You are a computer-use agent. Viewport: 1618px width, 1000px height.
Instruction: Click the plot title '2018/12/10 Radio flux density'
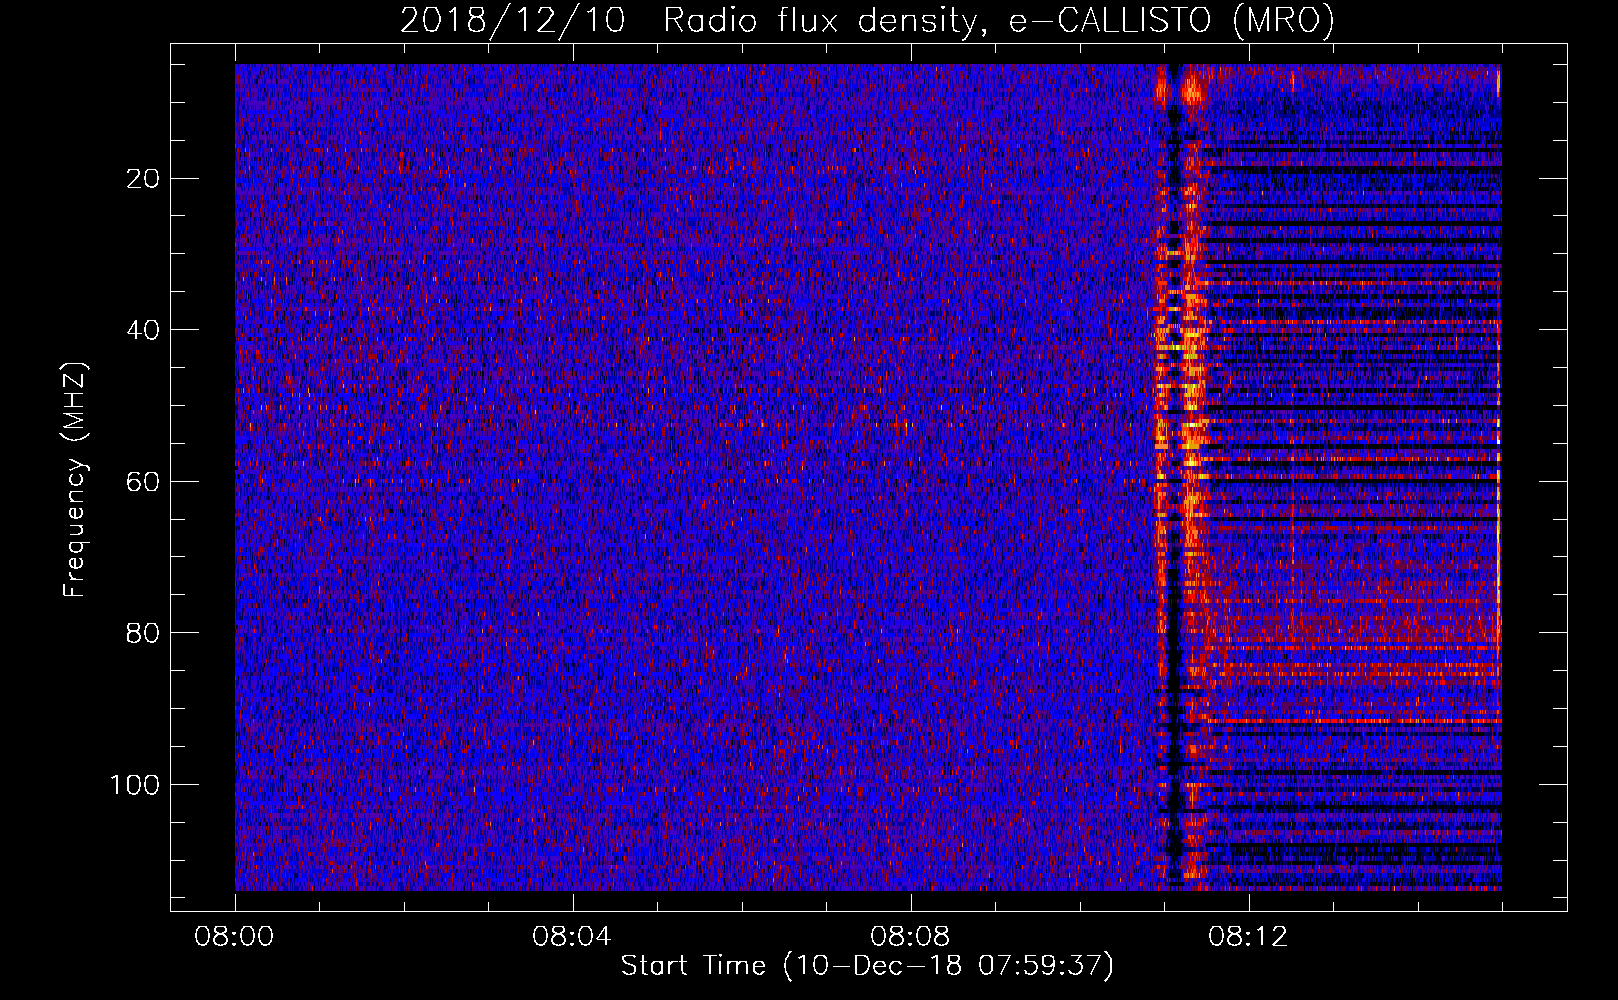[x=868, y=20]
